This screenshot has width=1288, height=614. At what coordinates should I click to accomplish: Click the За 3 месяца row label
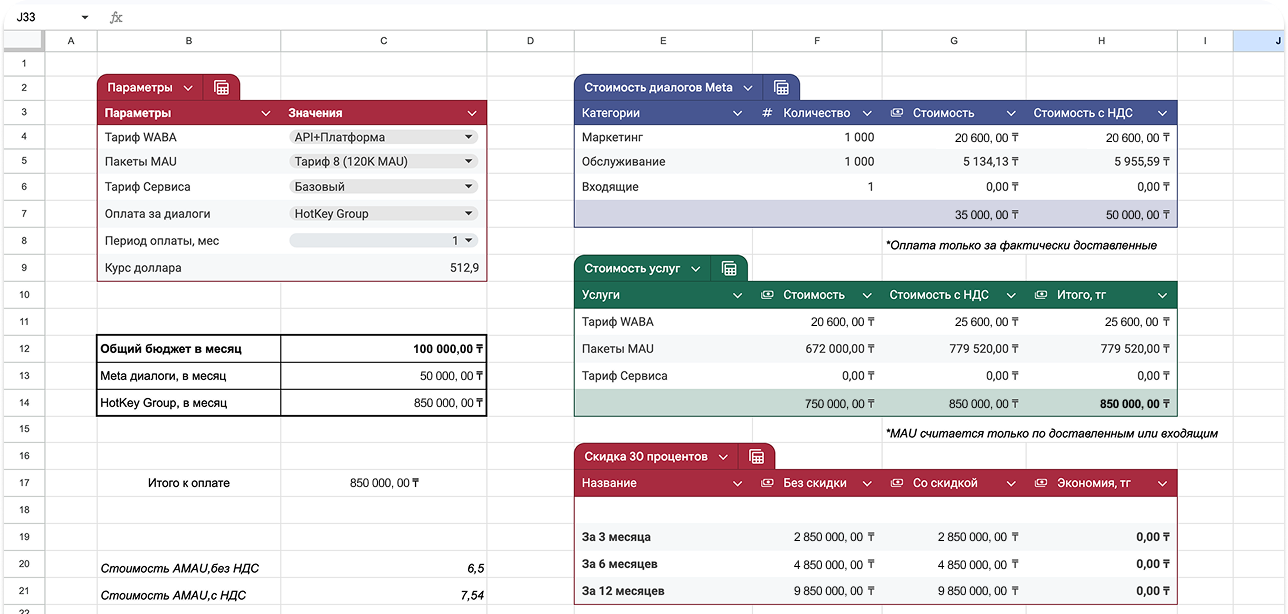pos(616,537)
